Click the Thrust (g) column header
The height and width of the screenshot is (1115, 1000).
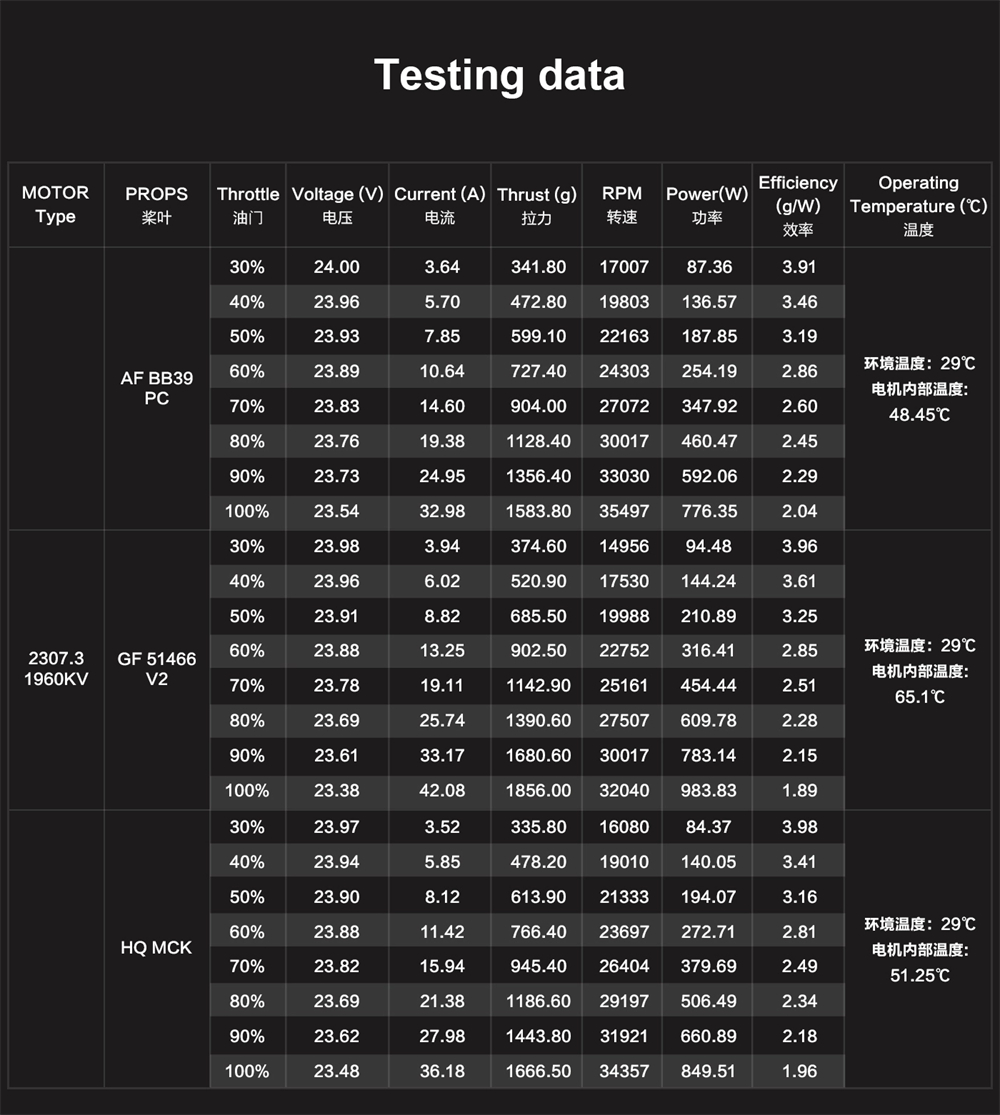pos(537,205)
